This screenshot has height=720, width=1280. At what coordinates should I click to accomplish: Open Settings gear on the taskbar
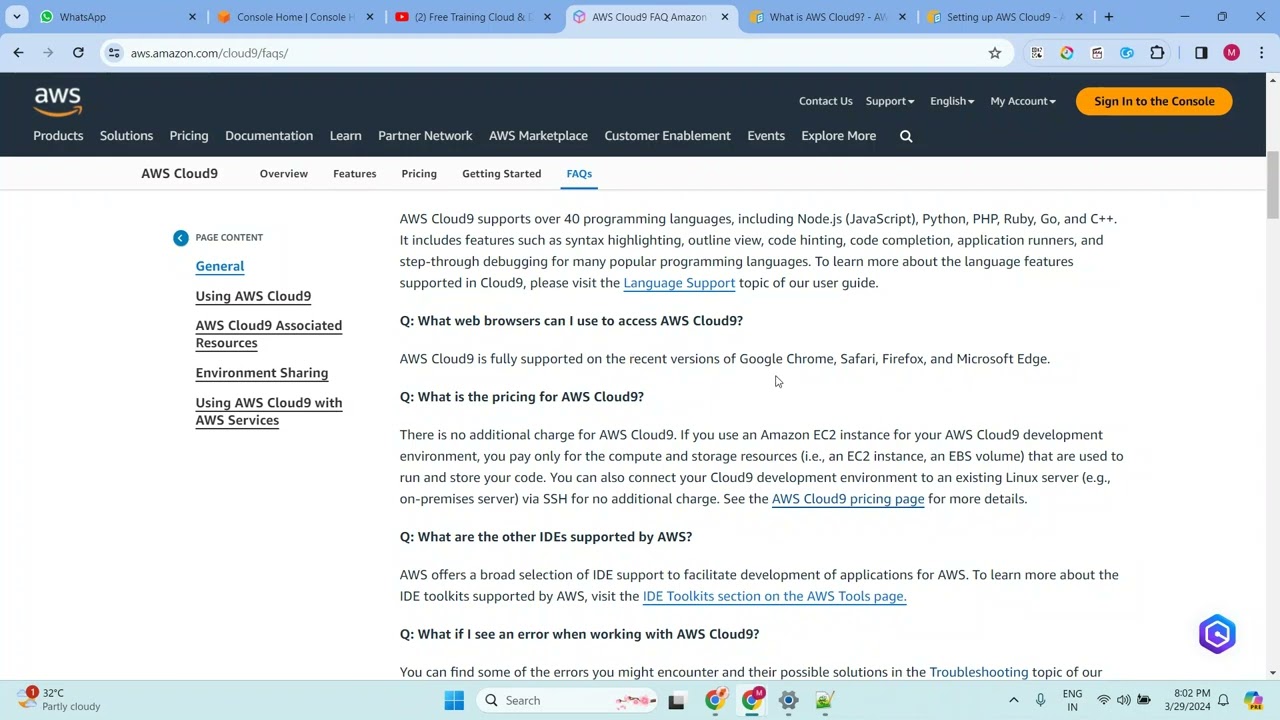pos(788,700)
